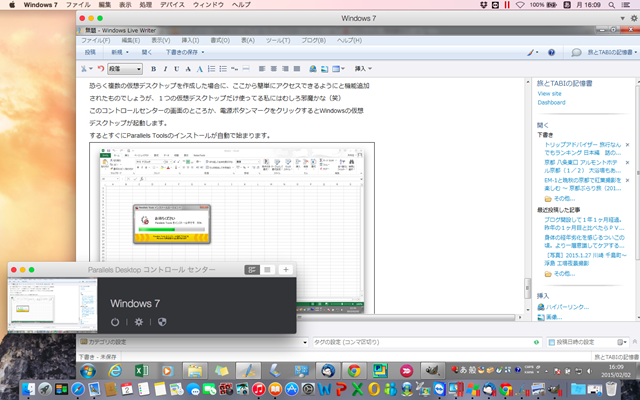Open Excel from the Windows taskbar
640x400 pixels.
tap(141, 371)
